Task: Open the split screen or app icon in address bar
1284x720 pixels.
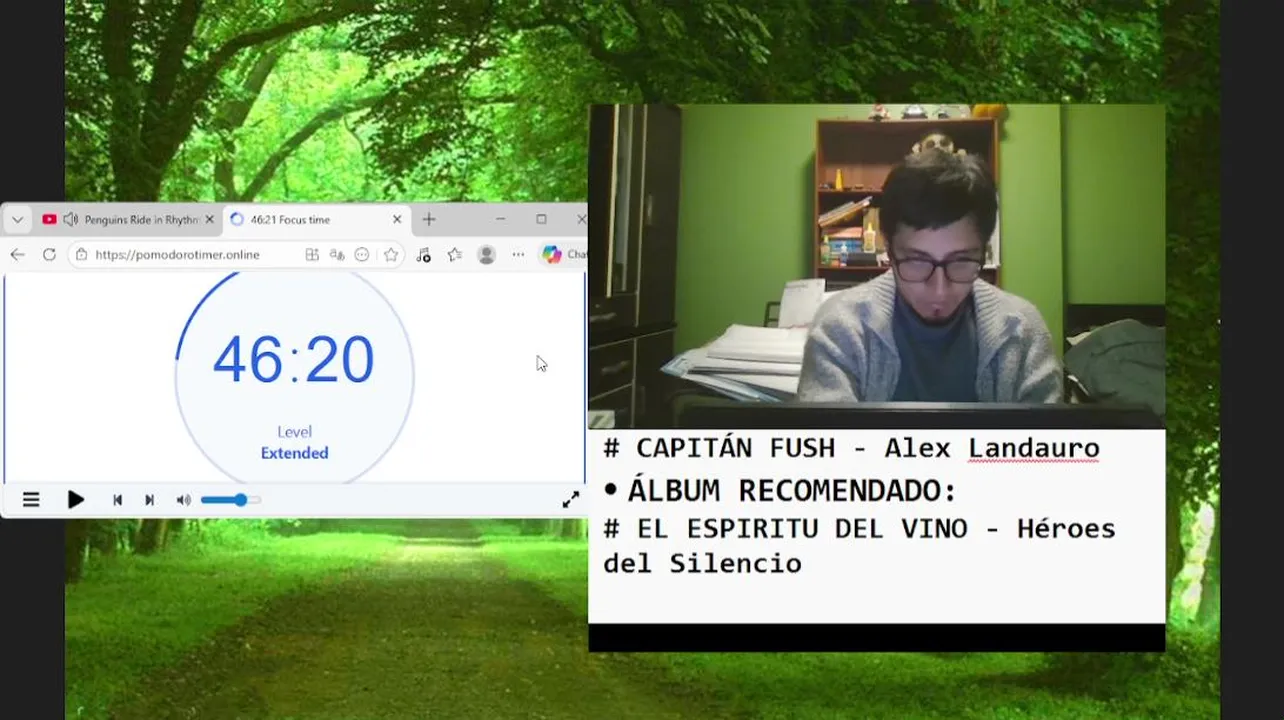Action: pyautogui.click(x=312, y=255)
